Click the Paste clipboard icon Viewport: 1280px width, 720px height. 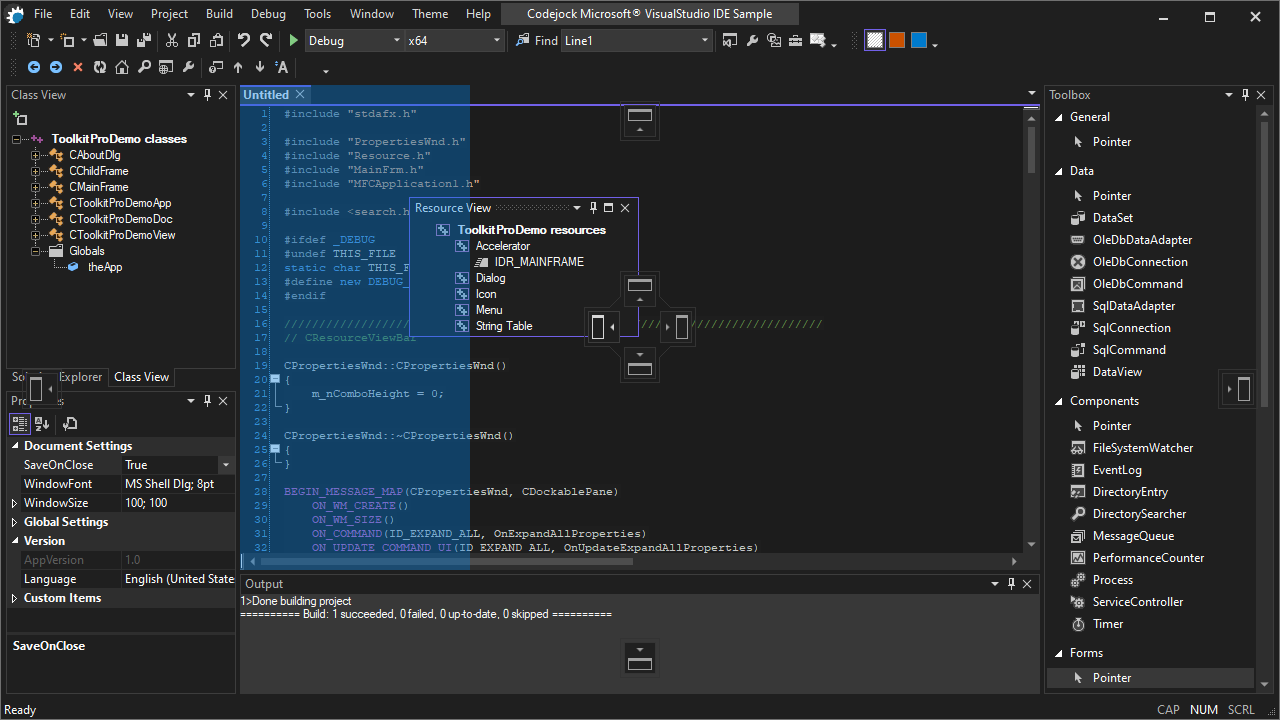pos(216,41)
